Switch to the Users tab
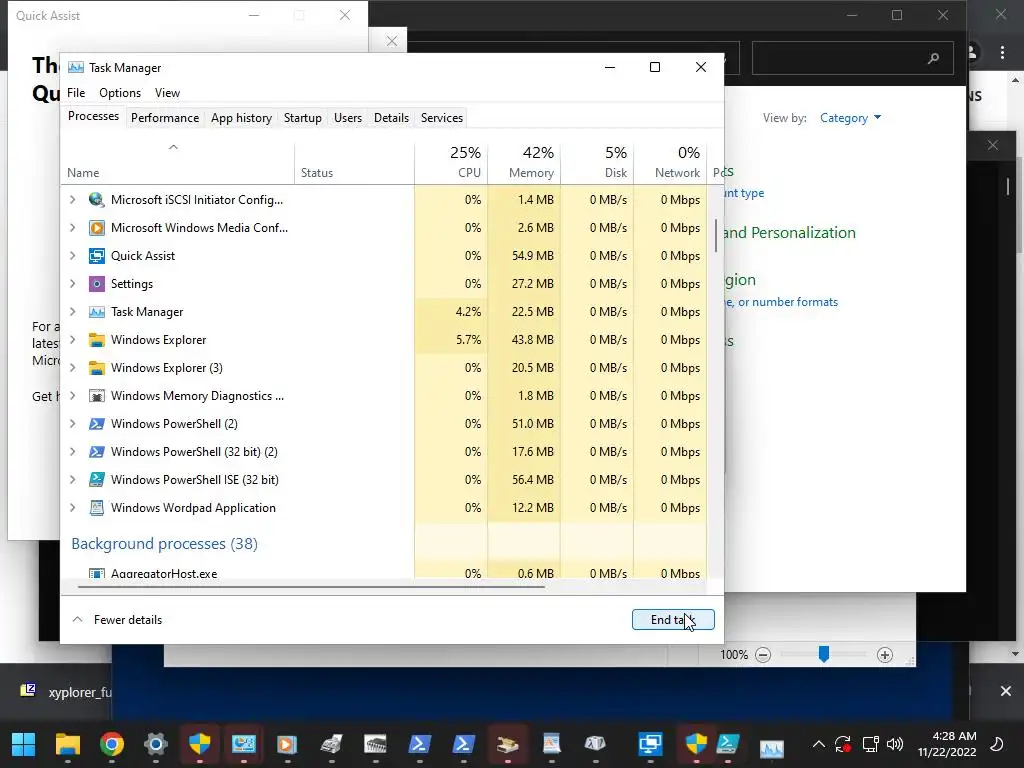 click(x=347, y=118)
